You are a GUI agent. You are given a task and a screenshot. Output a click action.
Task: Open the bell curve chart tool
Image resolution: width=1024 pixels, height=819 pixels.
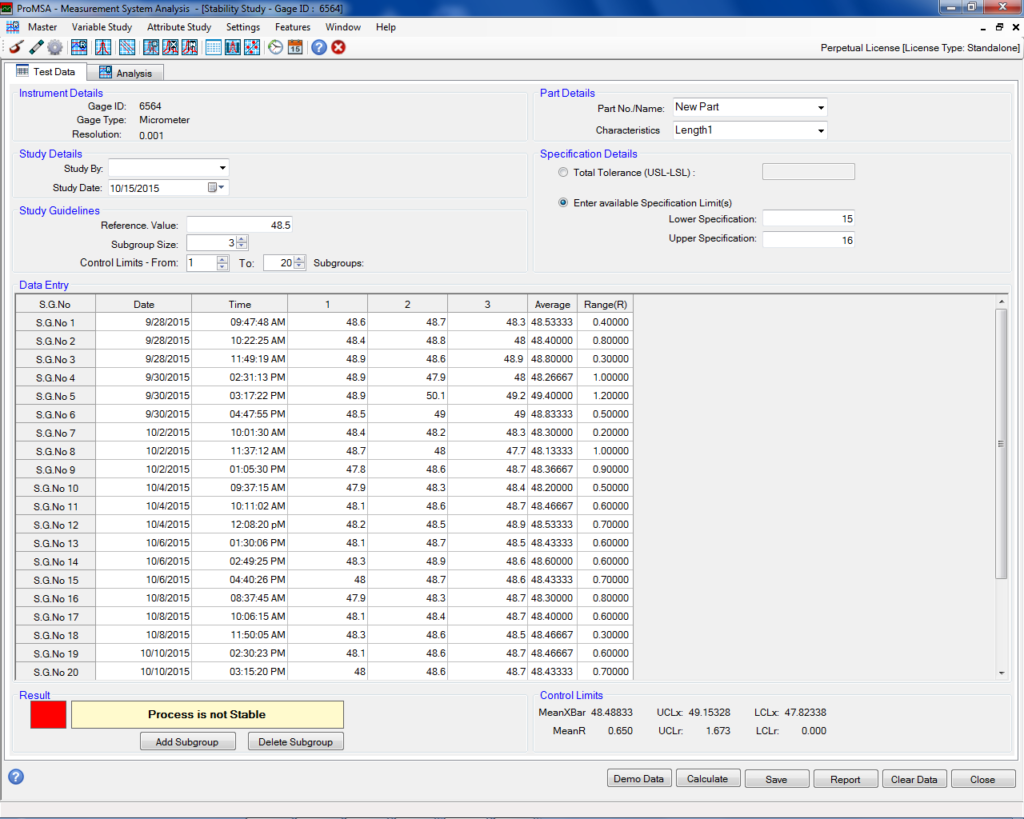103,47
